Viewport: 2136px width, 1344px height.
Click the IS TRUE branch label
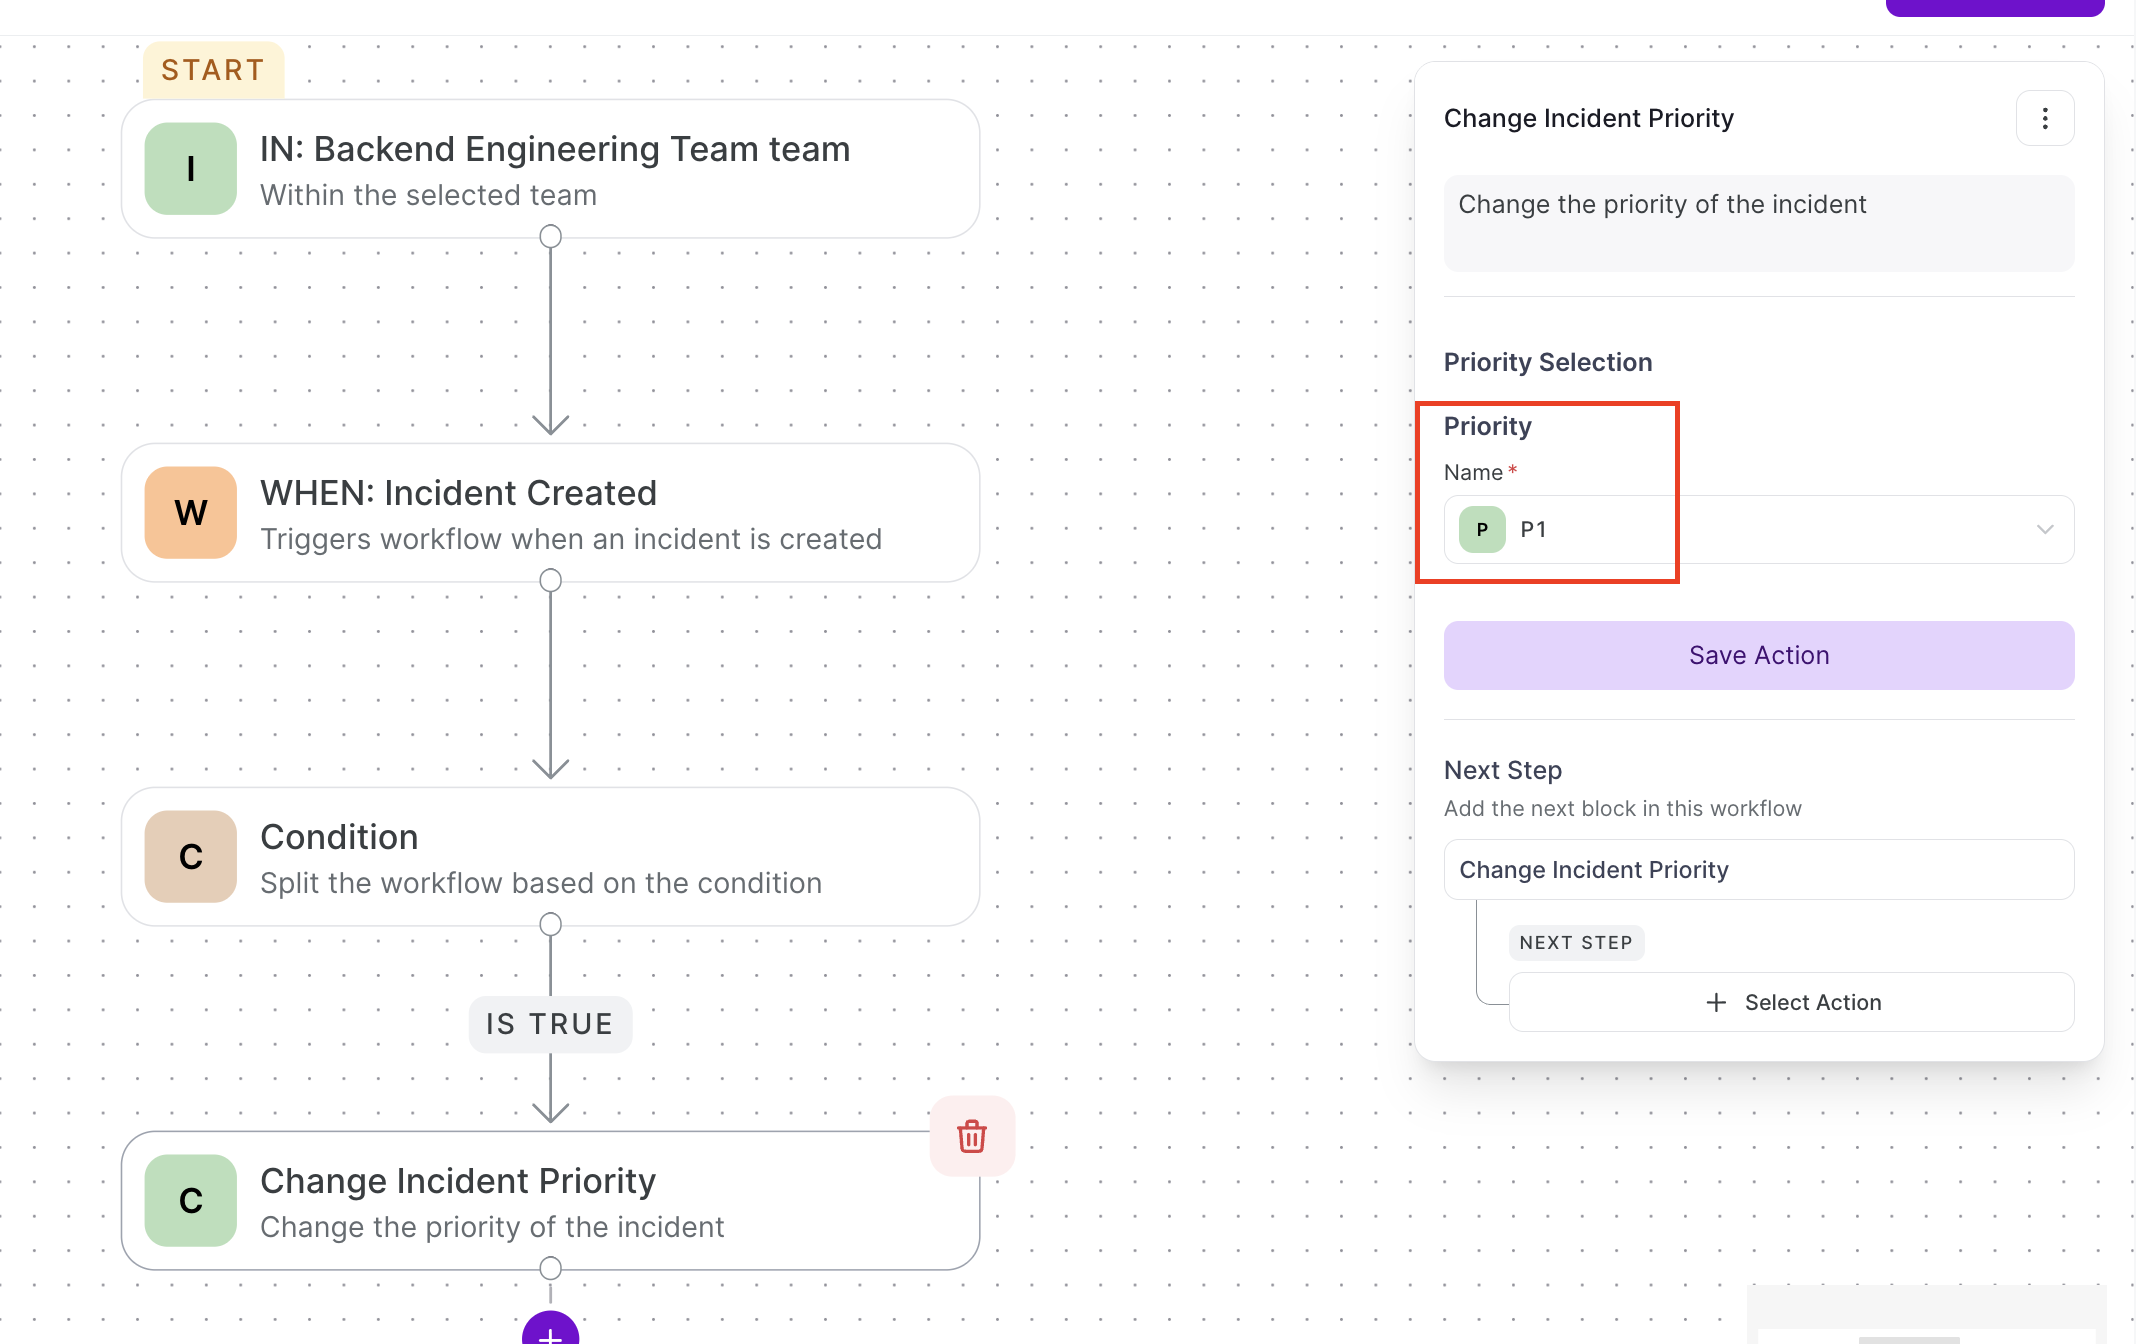click(x=550, y=1024)
